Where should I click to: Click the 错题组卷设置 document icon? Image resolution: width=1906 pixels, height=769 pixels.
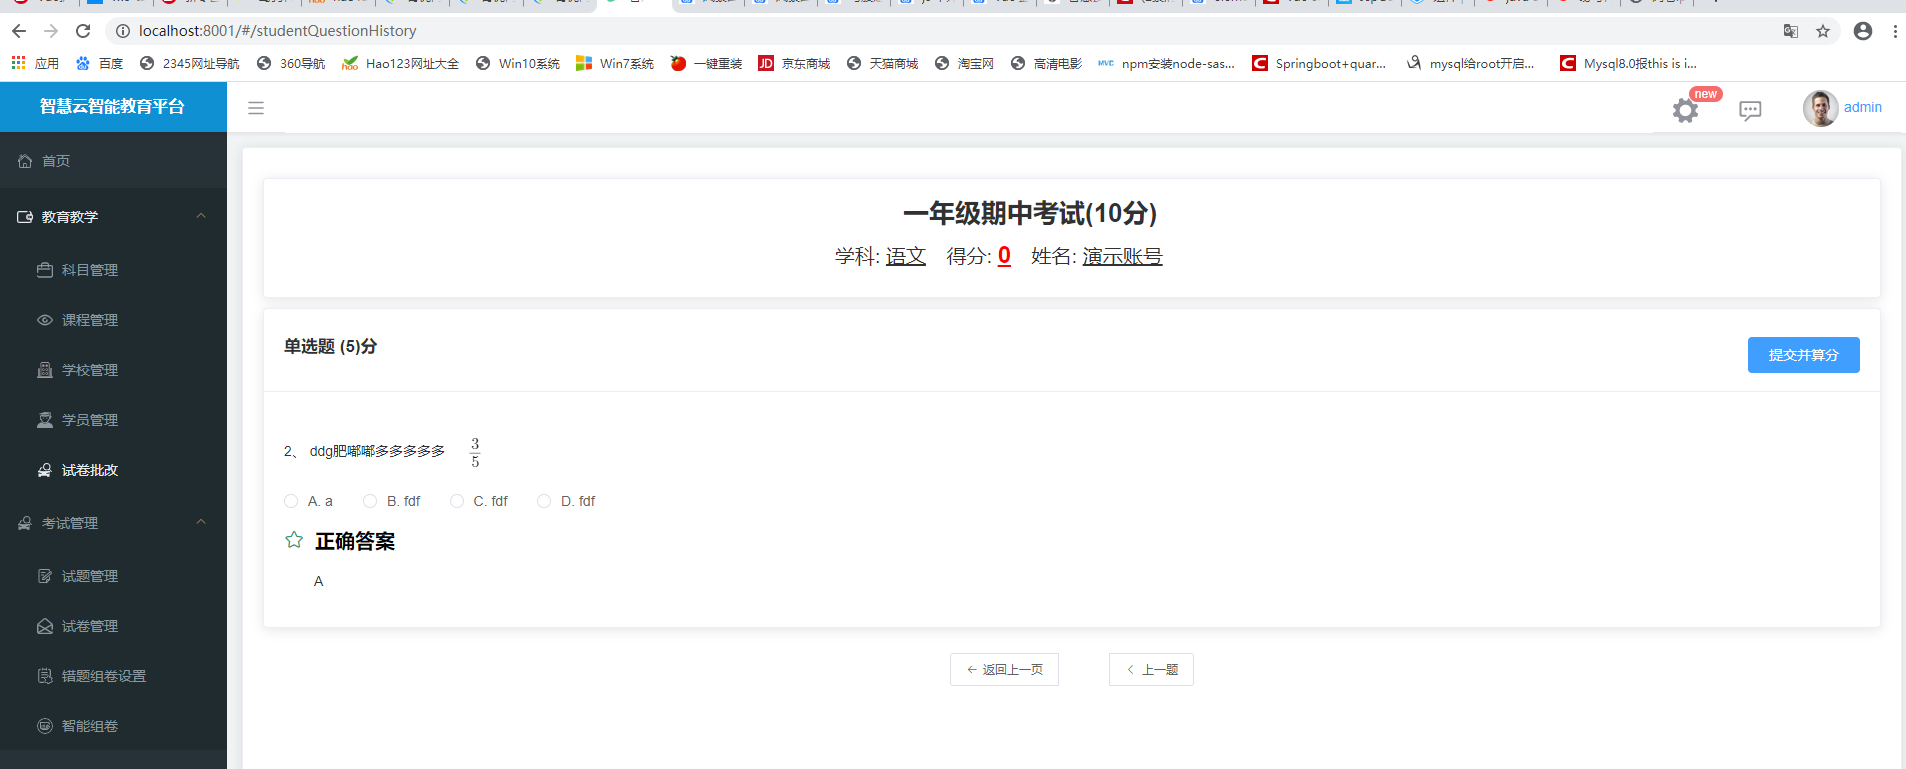[x=45, y=676]
